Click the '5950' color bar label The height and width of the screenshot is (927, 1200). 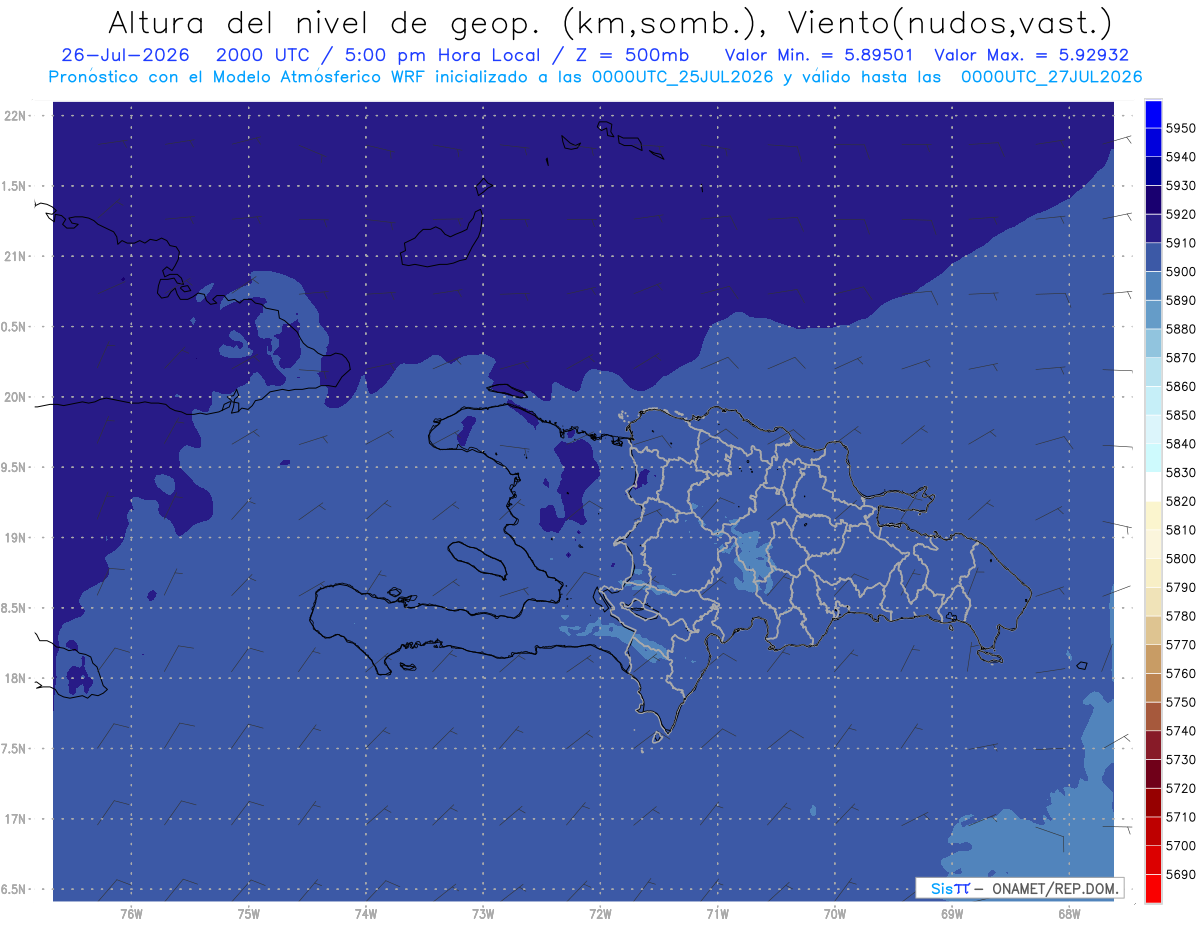click(1180, 129)
